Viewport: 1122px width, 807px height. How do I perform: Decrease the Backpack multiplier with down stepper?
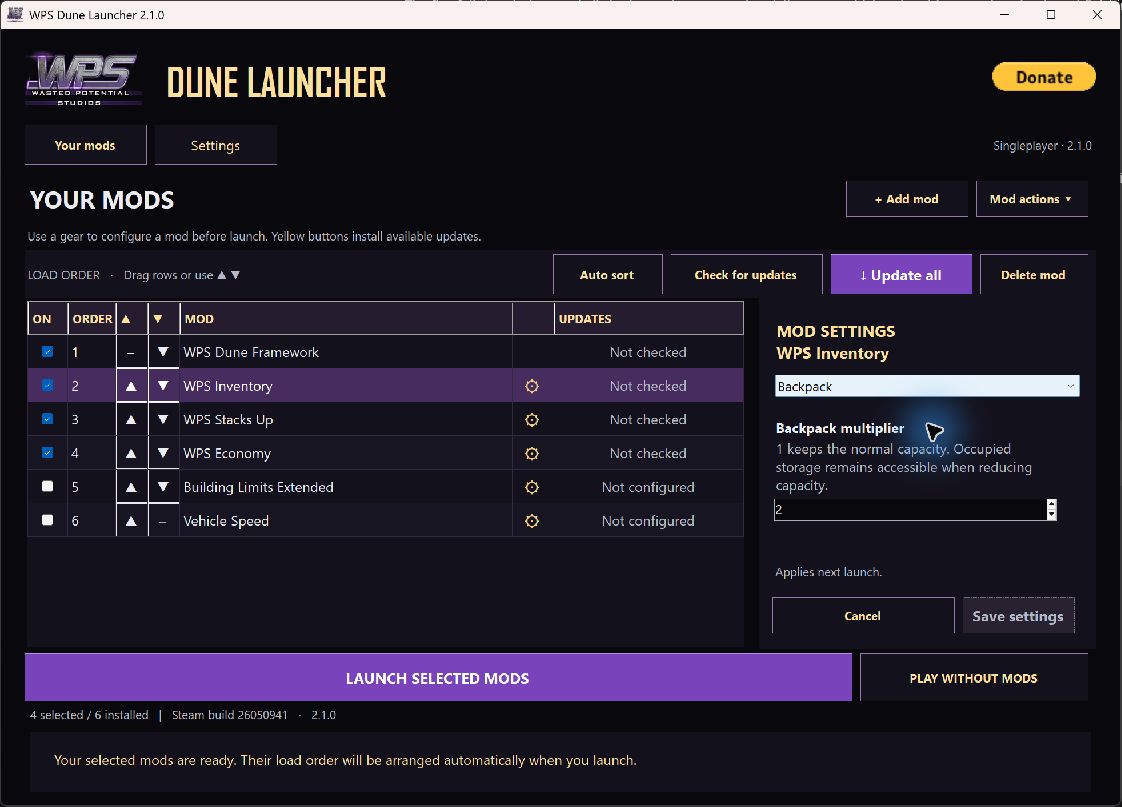point(1051,515)
